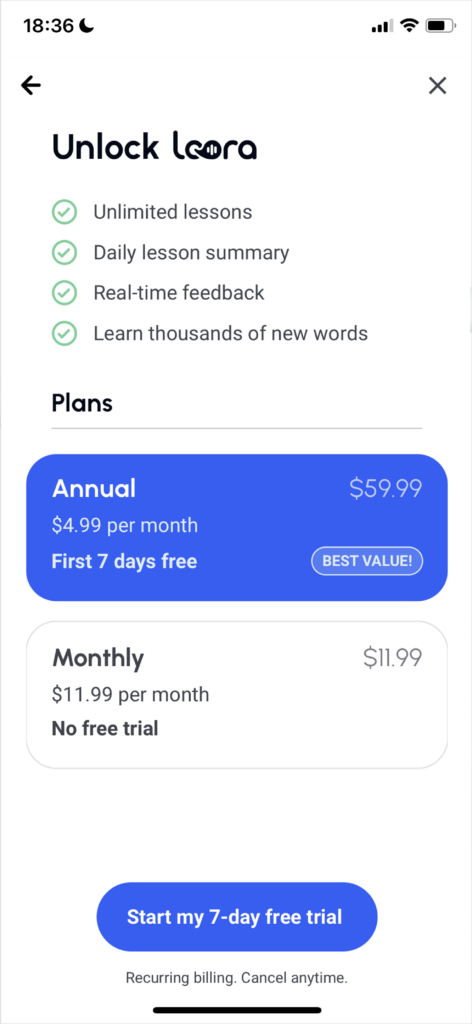Select the Annual plan card

237,527
